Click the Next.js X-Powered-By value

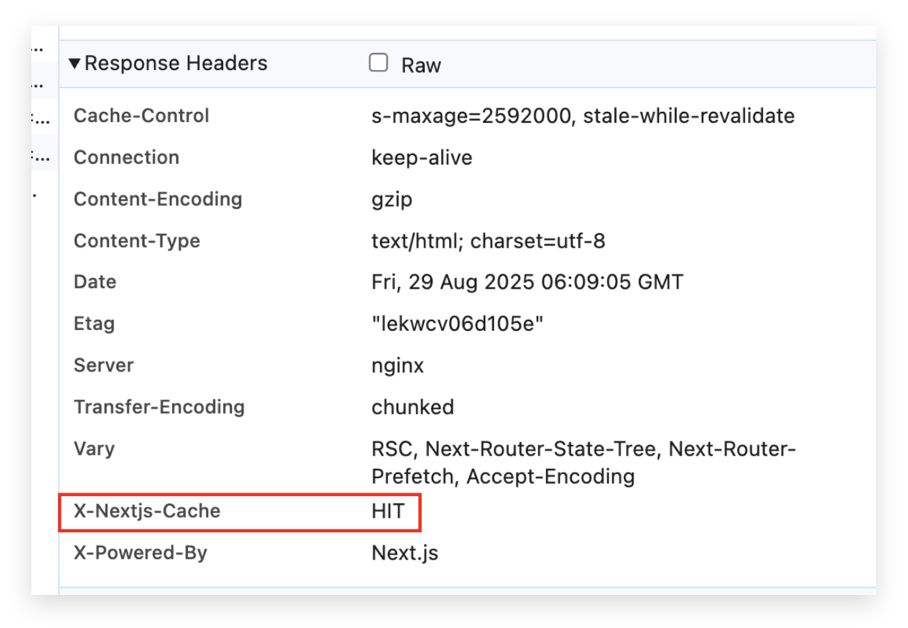(x=405, y=553)
